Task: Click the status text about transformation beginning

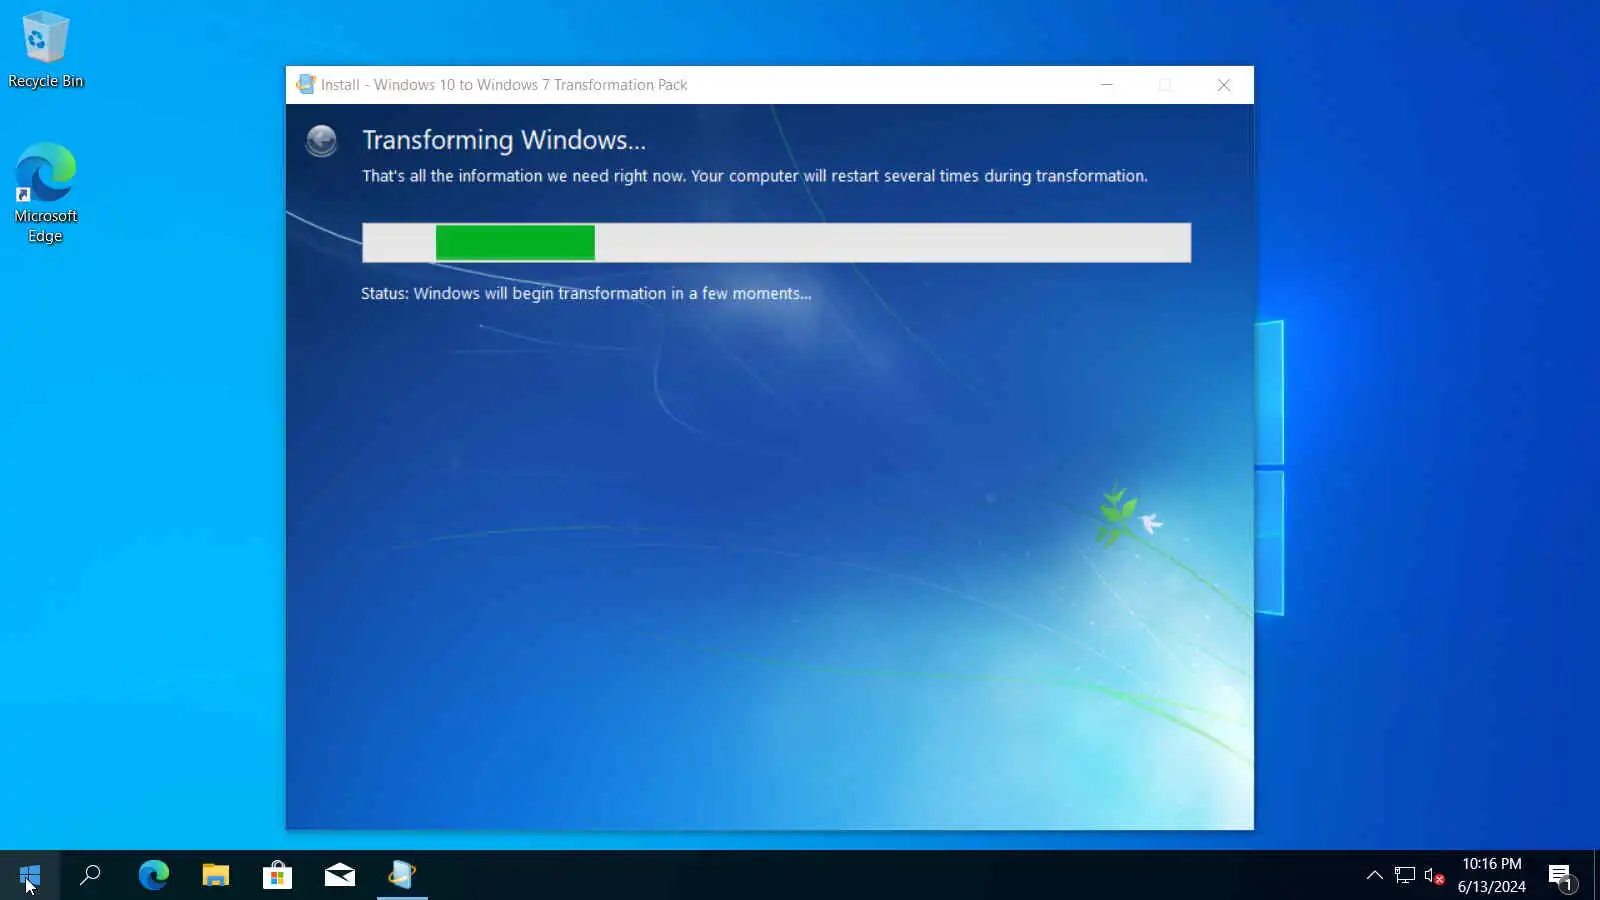Action: coord(586,293)
